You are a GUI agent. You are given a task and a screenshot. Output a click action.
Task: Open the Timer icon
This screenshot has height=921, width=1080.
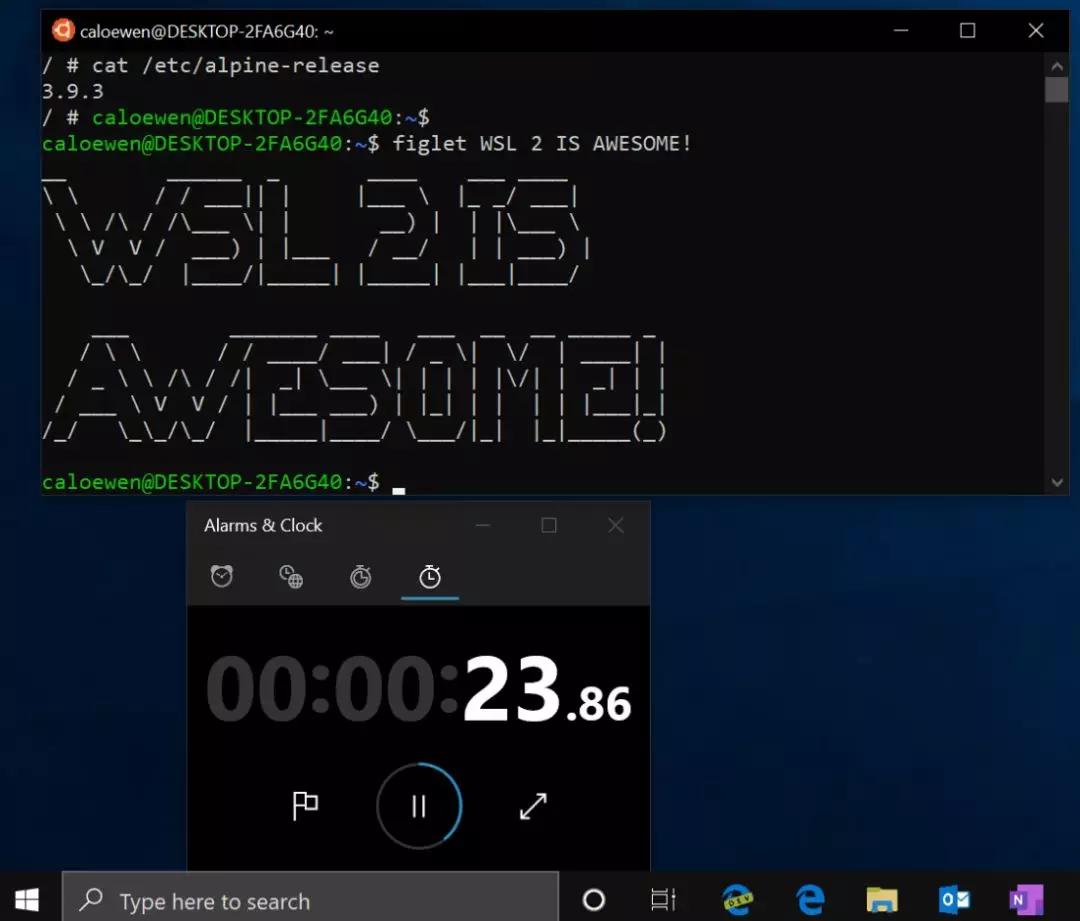point(360,576)
